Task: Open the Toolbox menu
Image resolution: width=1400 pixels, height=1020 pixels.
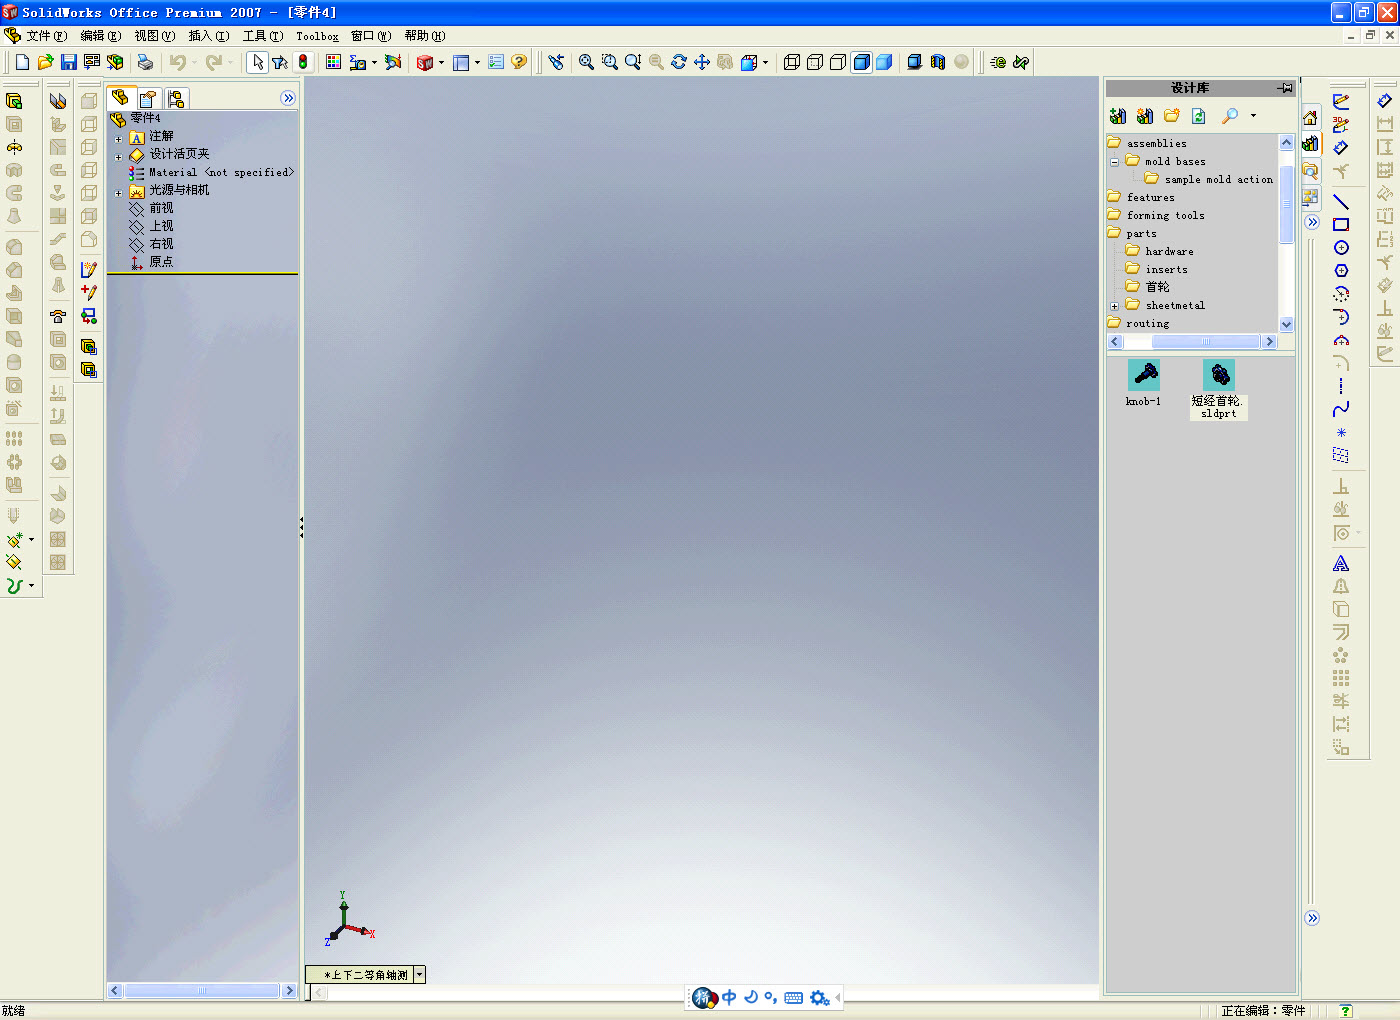Action: tap(317, 36)
